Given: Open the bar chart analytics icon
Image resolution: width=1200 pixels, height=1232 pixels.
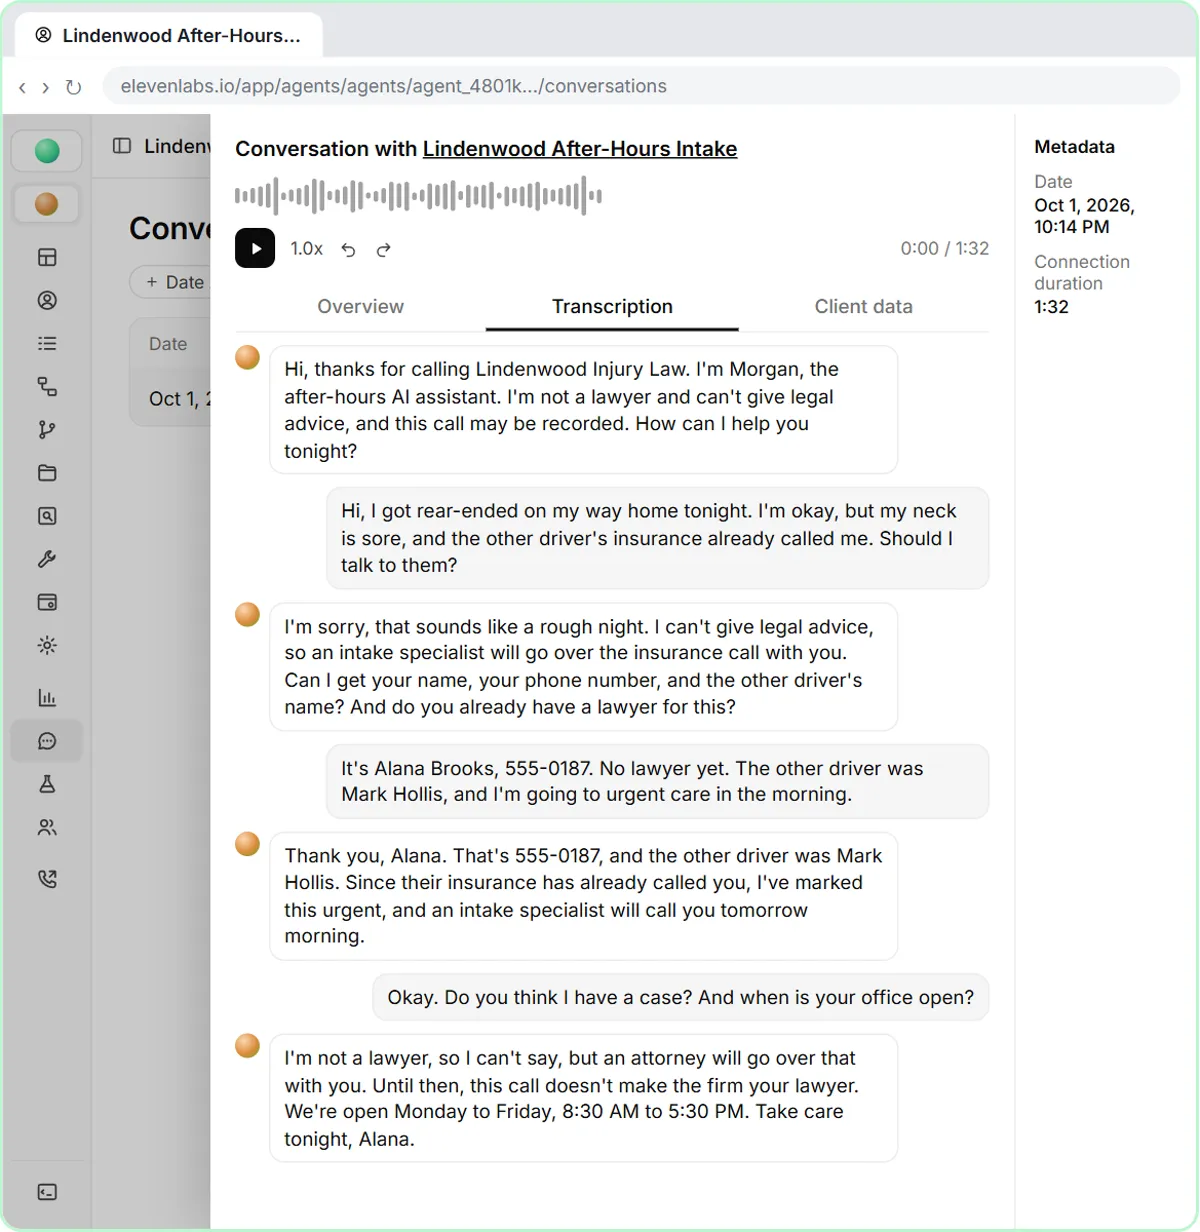Looking at the screenshot, I should click(47, 698).
